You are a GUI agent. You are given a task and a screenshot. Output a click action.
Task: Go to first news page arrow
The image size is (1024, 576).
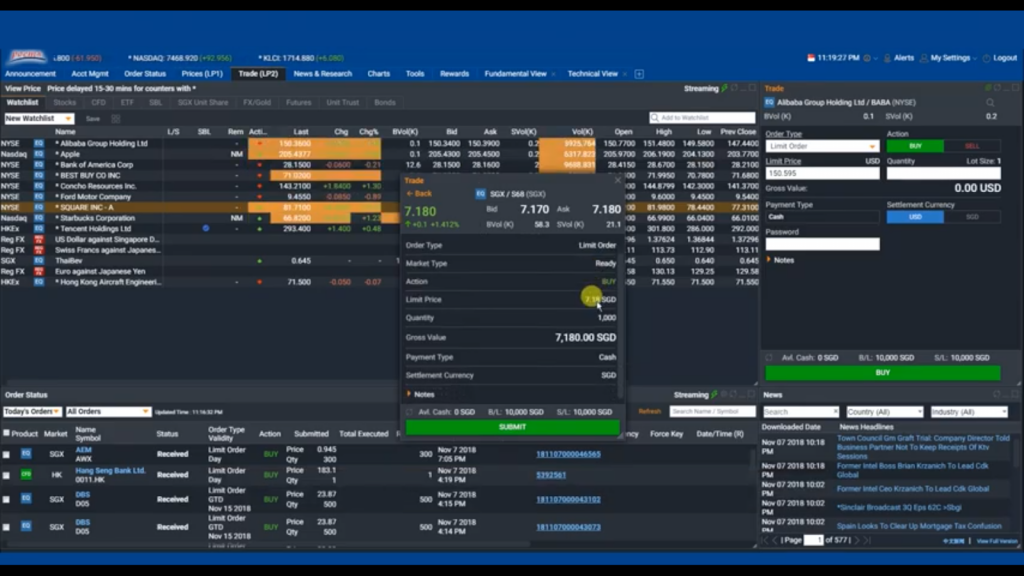[x=765, y=540]
